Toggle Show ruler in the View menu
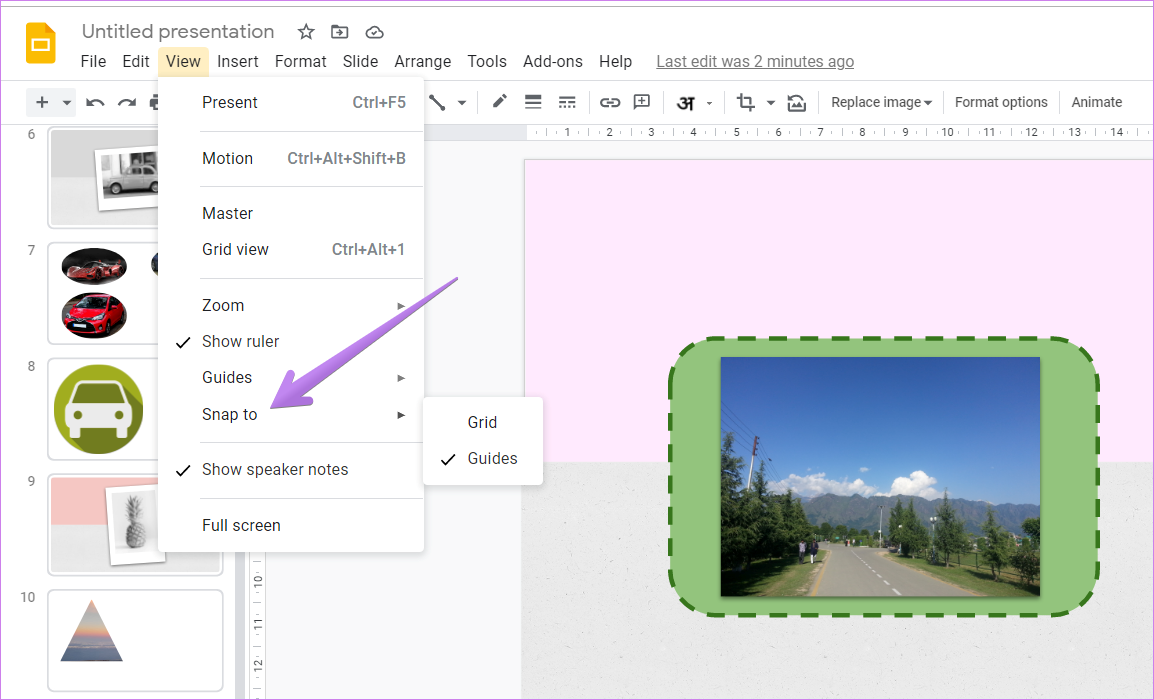 (x=240, y=341)
